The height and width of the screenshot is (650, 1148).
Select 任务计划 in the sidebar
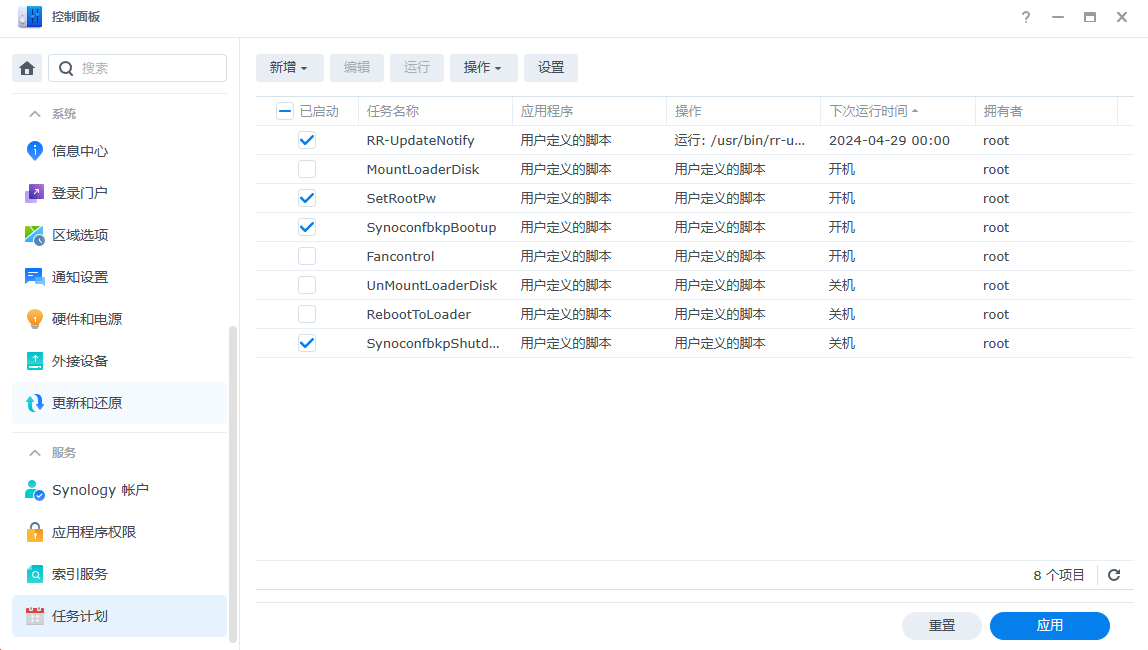tap(80, 616)
